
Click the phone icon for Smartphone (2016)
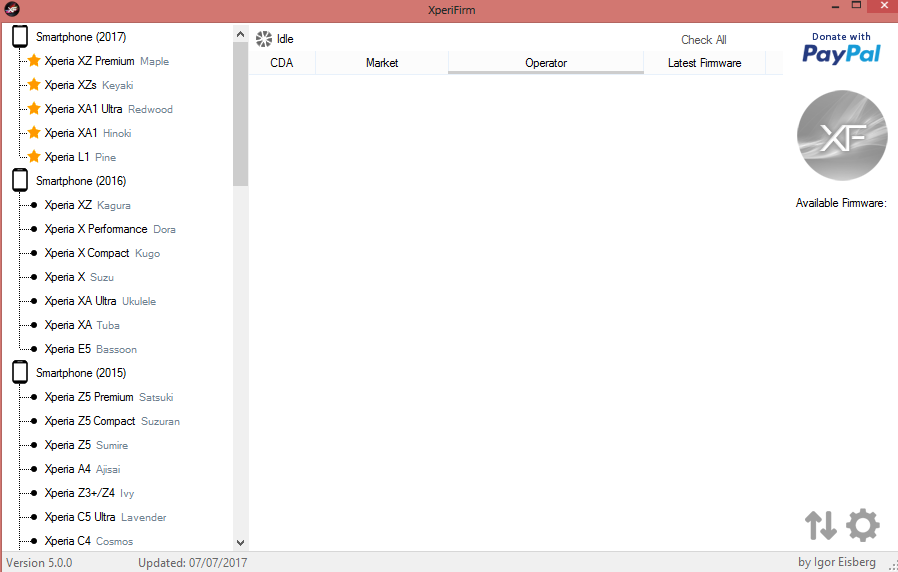click(x=20, y=181)
